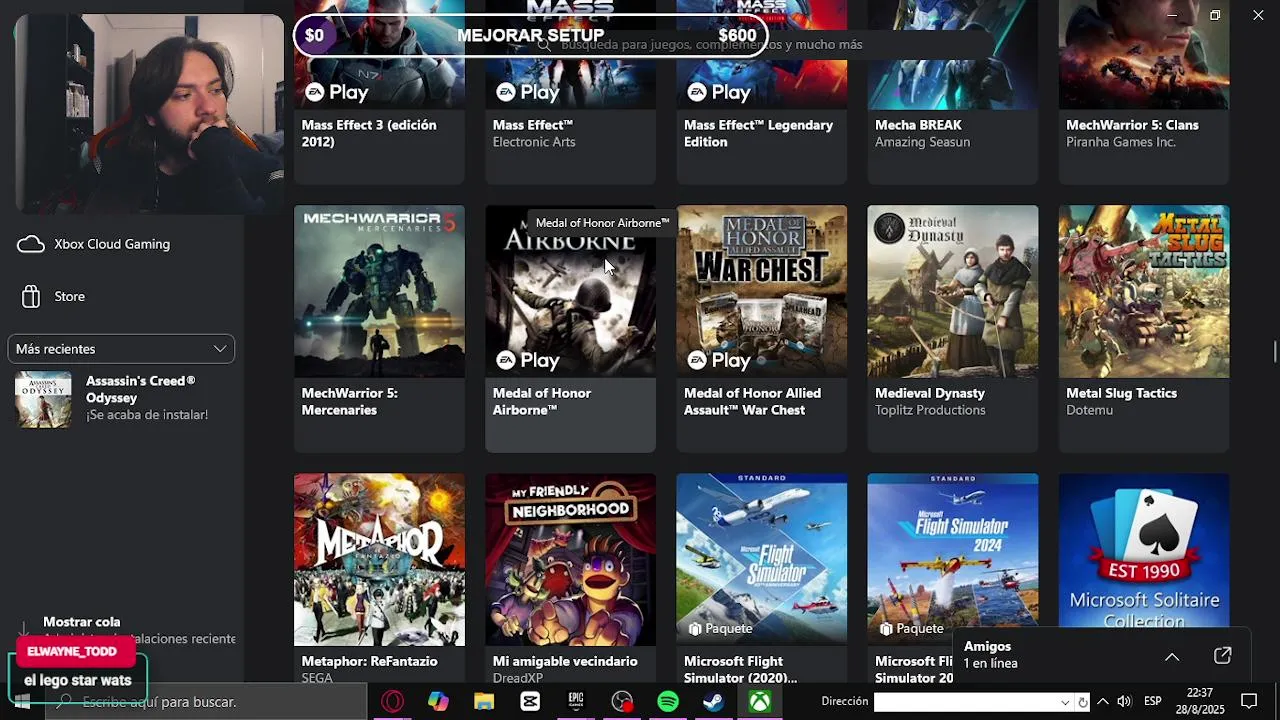Open Assassin's Creed Odyssey recent item
The width and height of the screenshot is (1280, 720).
[121, 398]
